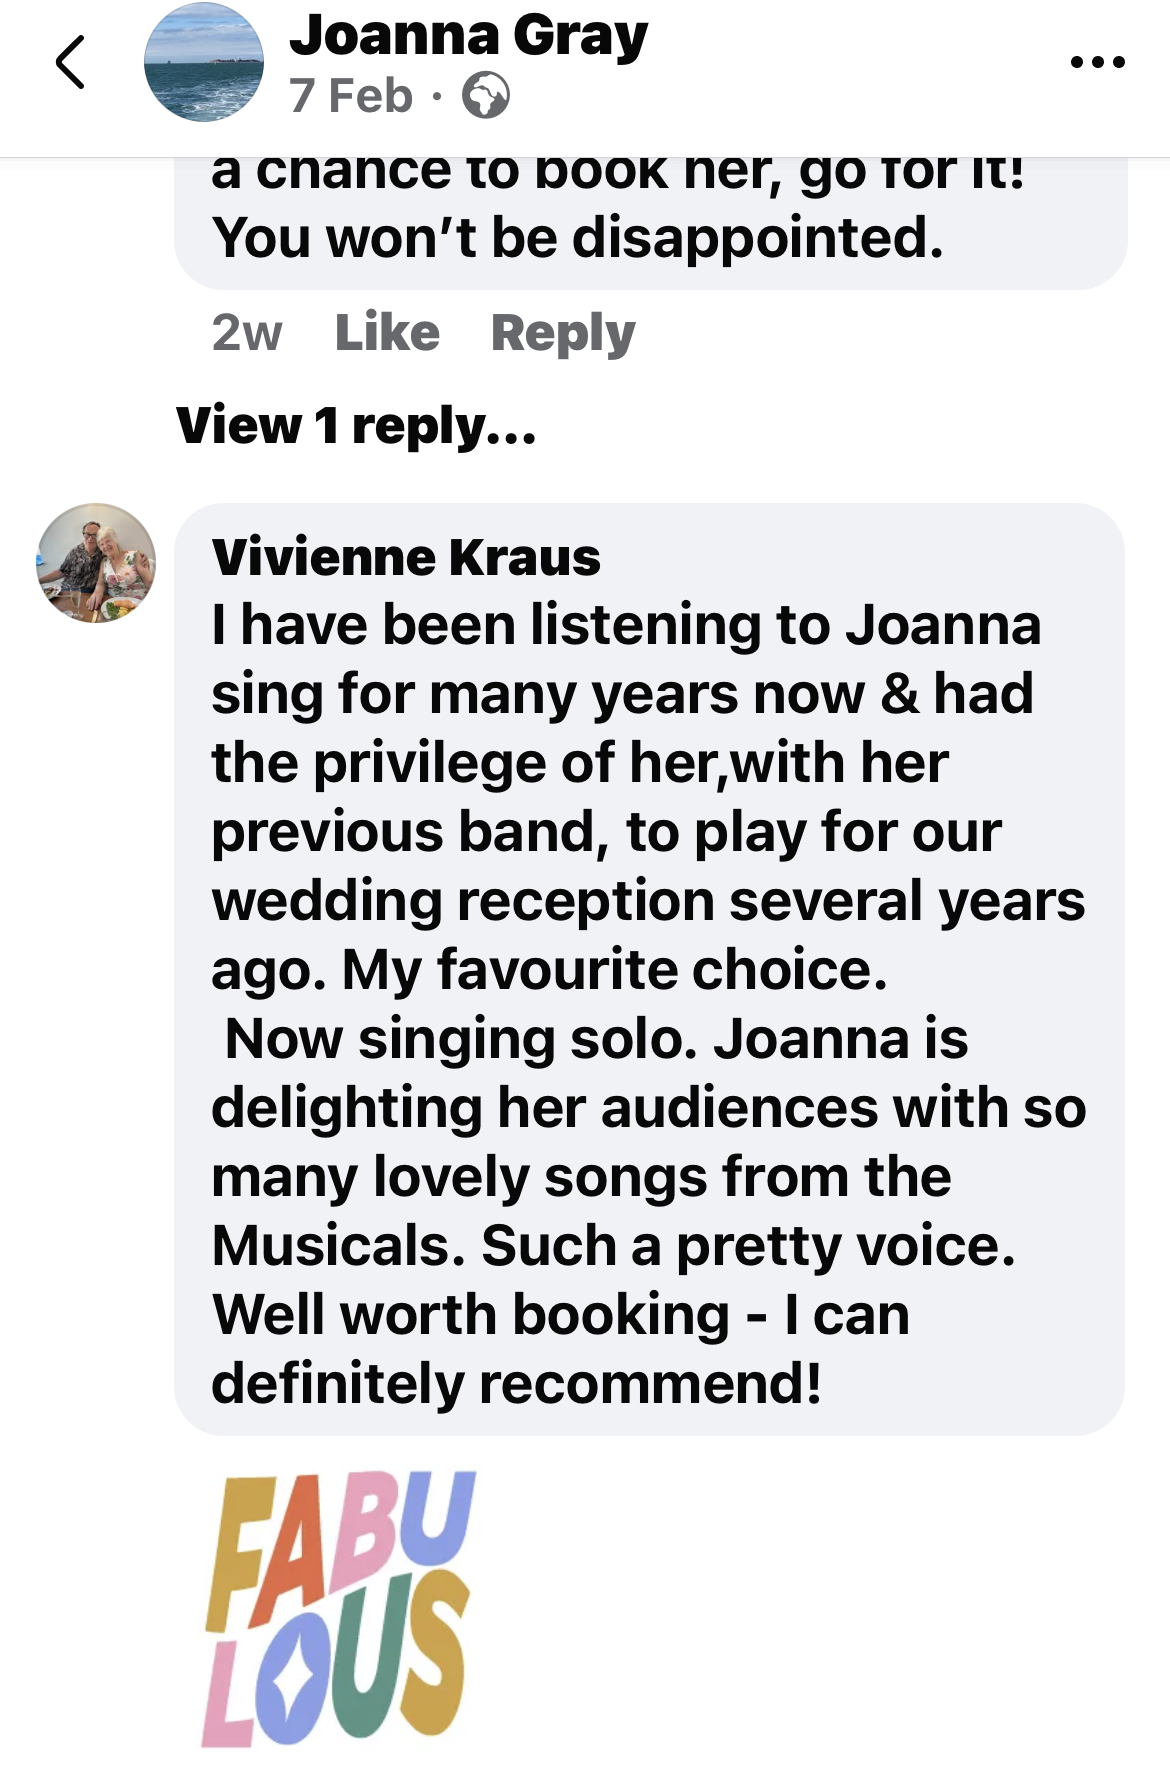Click the word 'Musicals' in Vivienne's comment

pos(338,1246)
